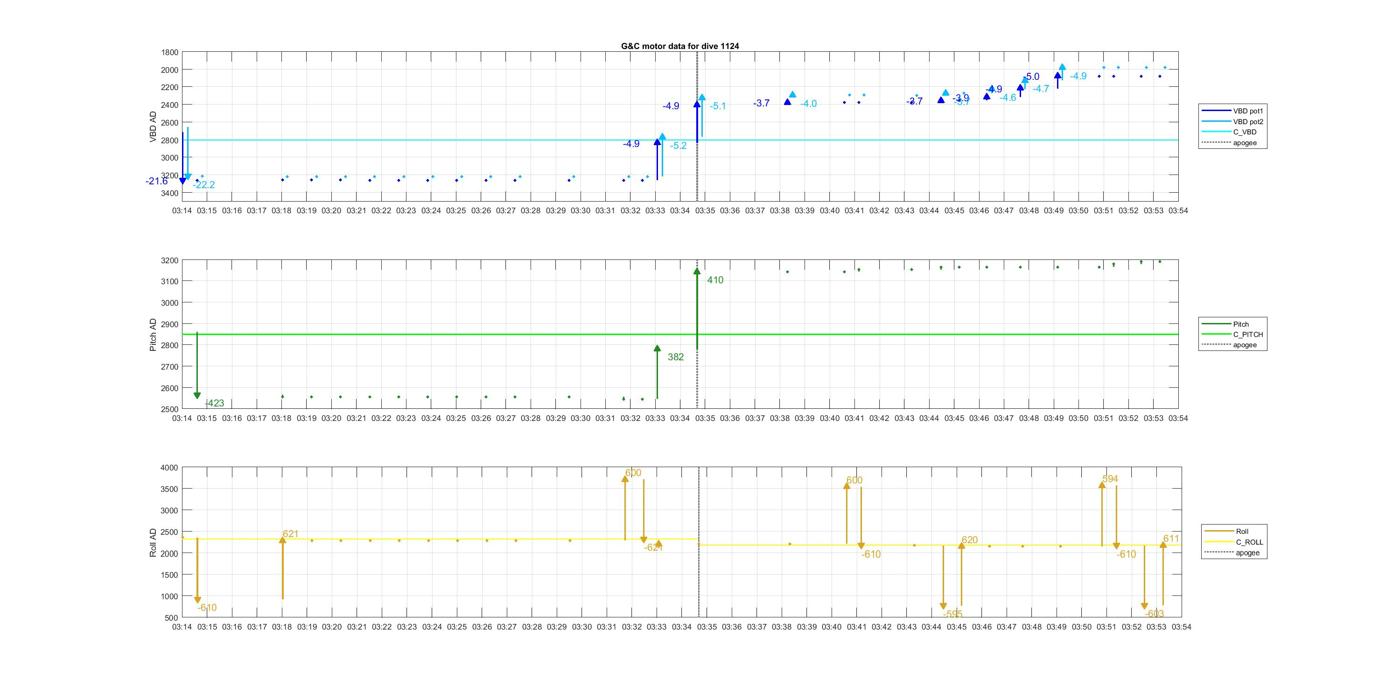
Task: Click the '-423' pitch data label
Action: pyautogui.click(x=215, y=404)
